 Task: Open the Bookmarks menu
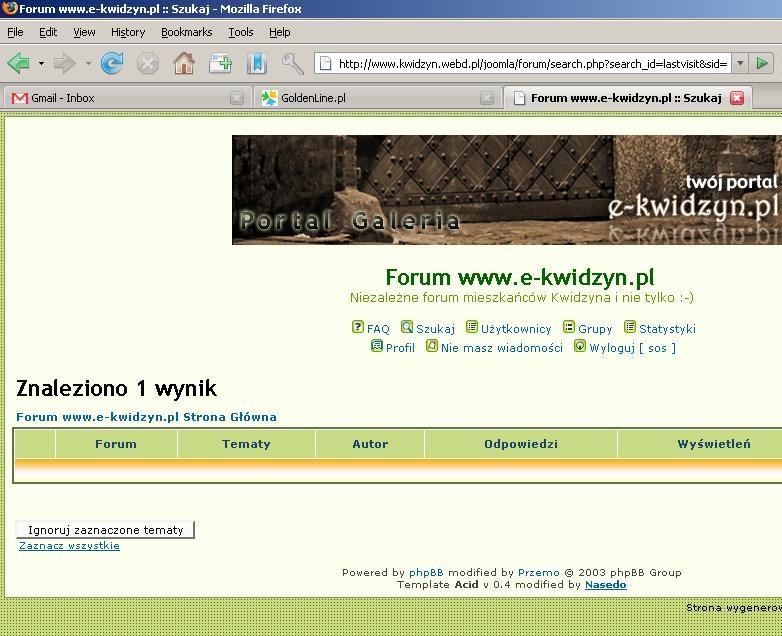186,32
